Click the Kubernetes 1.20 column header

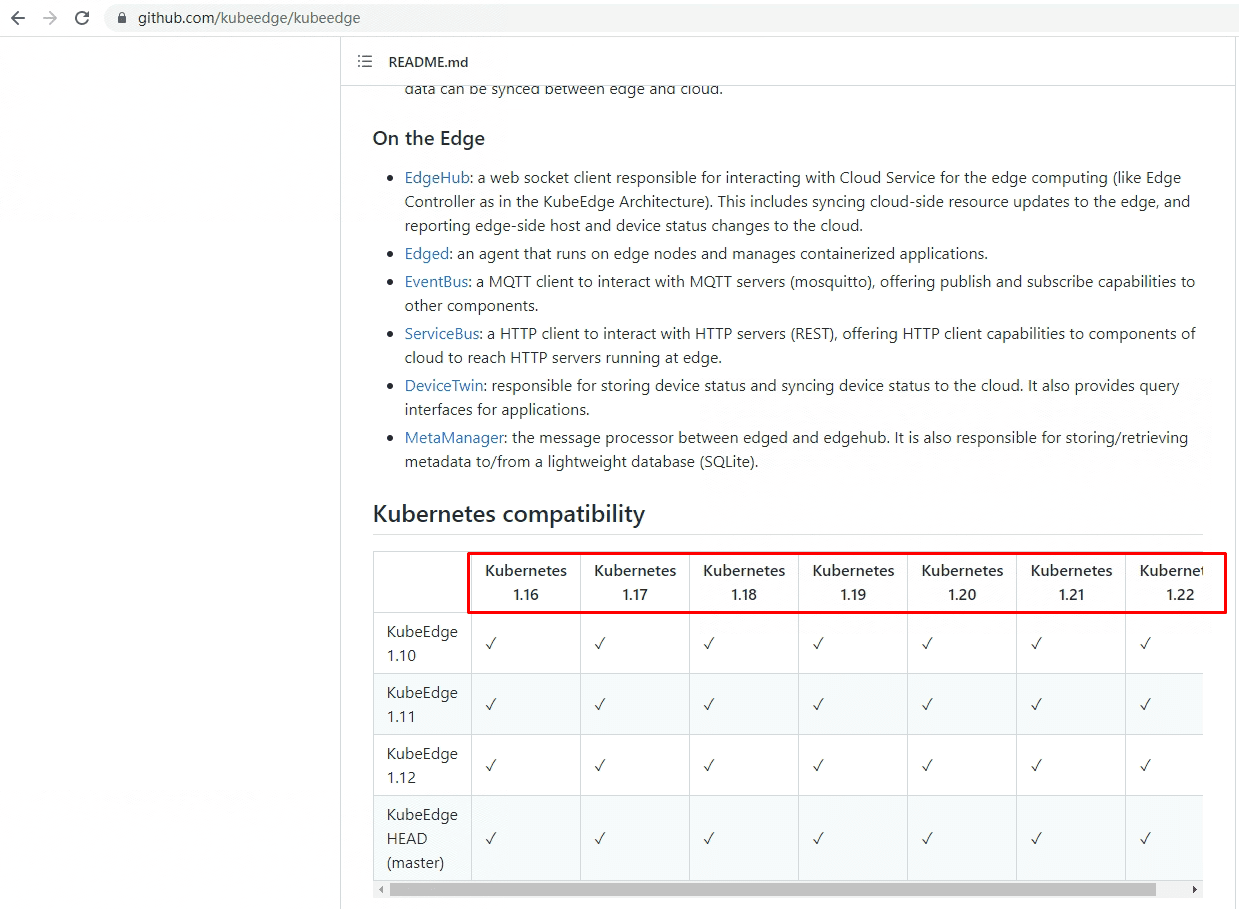click(962, 582)
